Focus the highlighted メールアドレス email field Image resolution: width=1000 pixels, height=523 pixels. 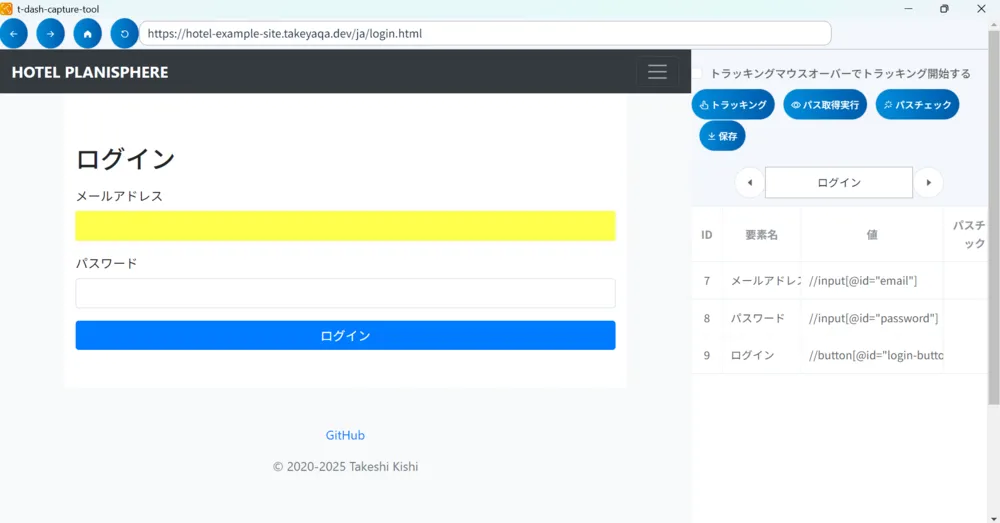click(x=345, y=226)
